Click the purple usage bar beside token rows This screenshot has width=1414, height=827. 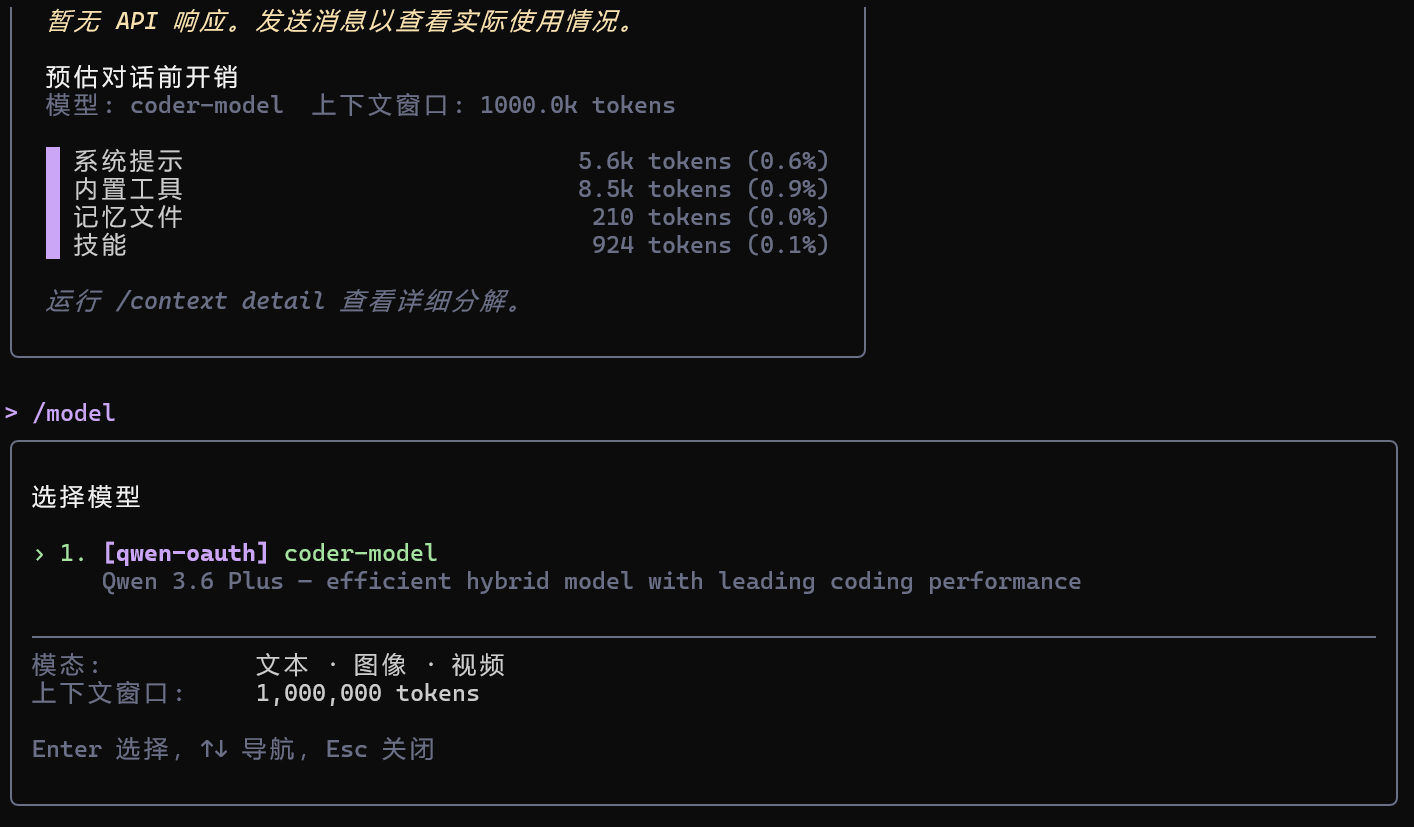(53, 203)
